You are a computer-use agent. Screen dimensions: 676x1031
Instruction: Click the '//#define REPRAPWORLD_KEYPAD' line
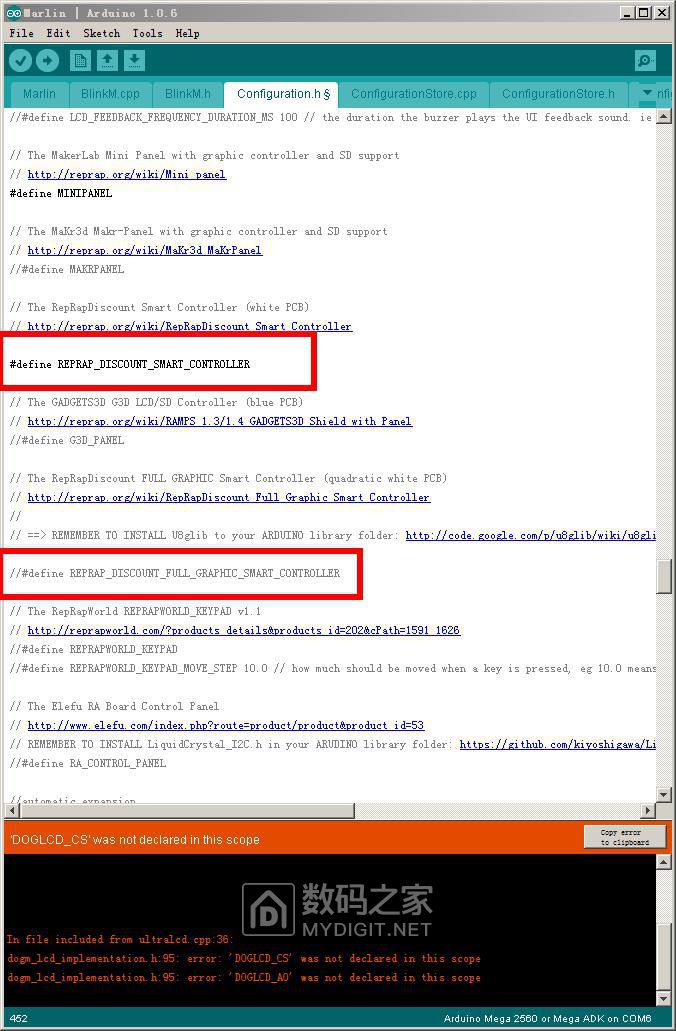pos(93,650)
